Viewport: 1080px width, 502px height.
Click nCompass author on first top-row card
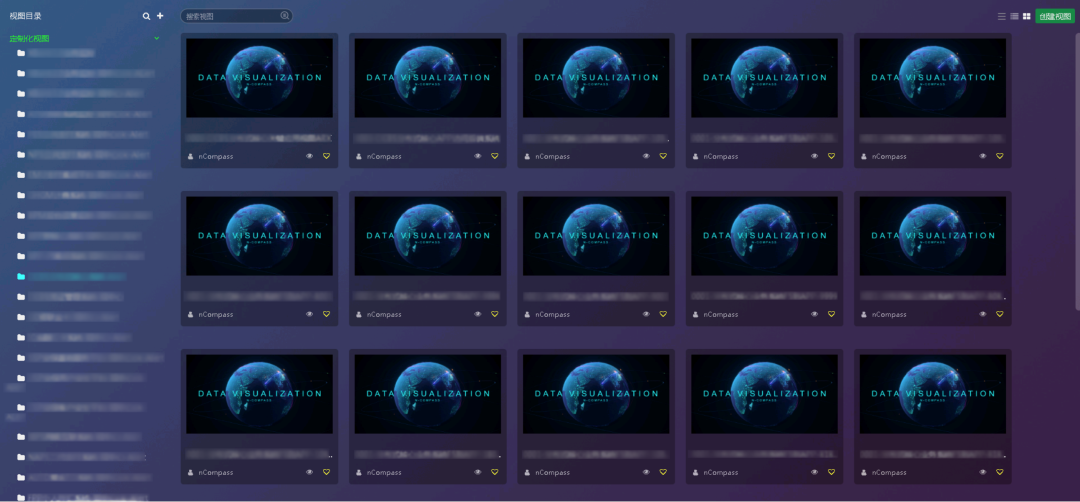[x=216, y=156]
